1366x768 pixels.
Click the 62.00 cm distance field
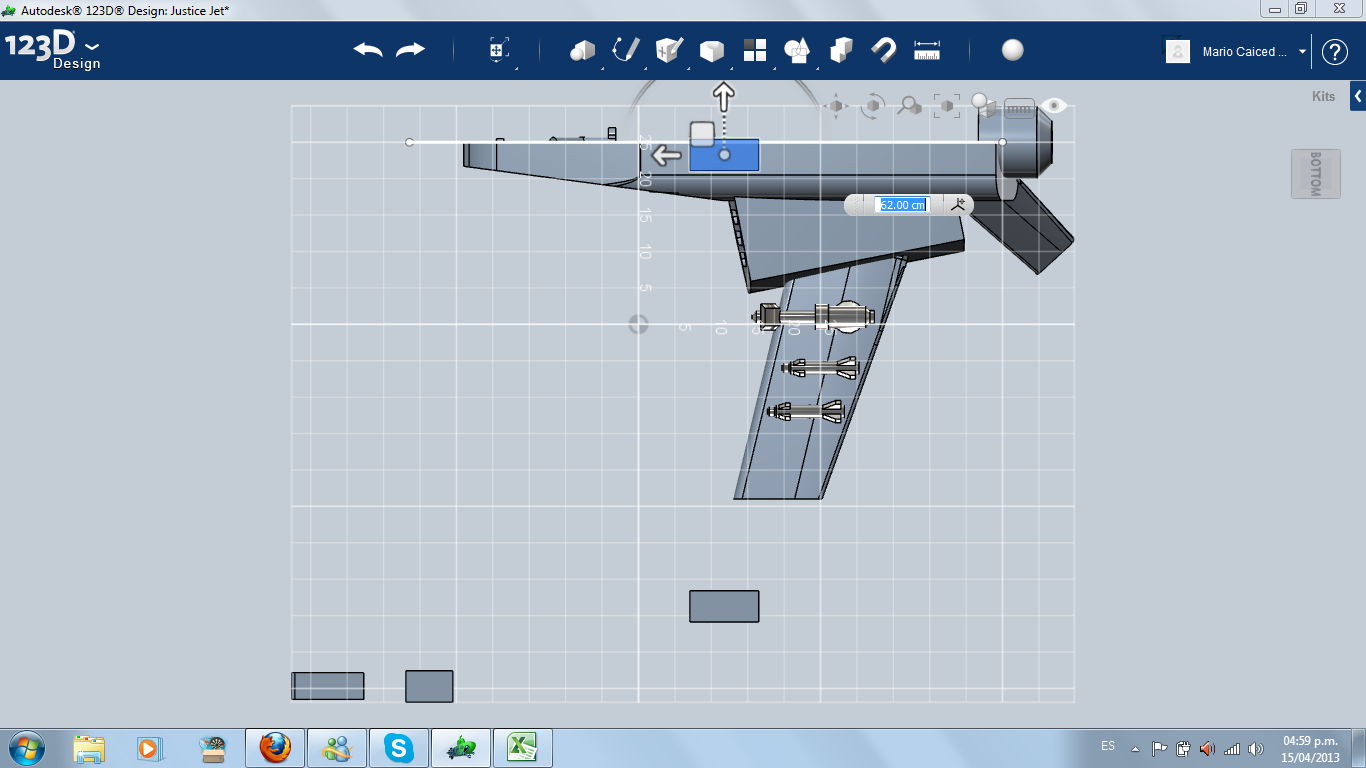click(901, 205)
